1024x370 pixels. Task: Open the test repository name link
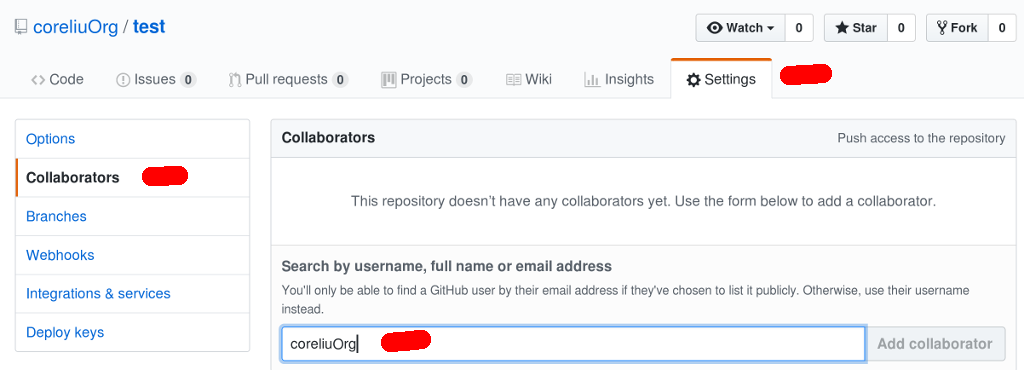pyautogui.click(x=150, y=27)
